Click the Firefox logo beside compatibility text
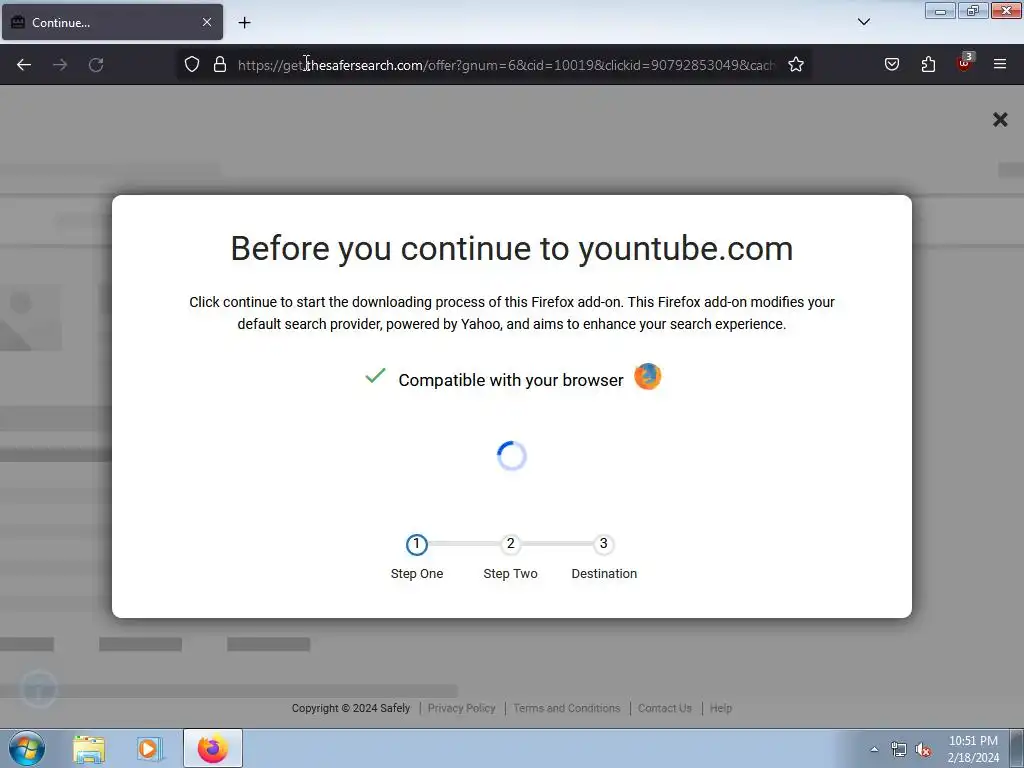Viewport: 1024px width, 768px height. (647, 376)
